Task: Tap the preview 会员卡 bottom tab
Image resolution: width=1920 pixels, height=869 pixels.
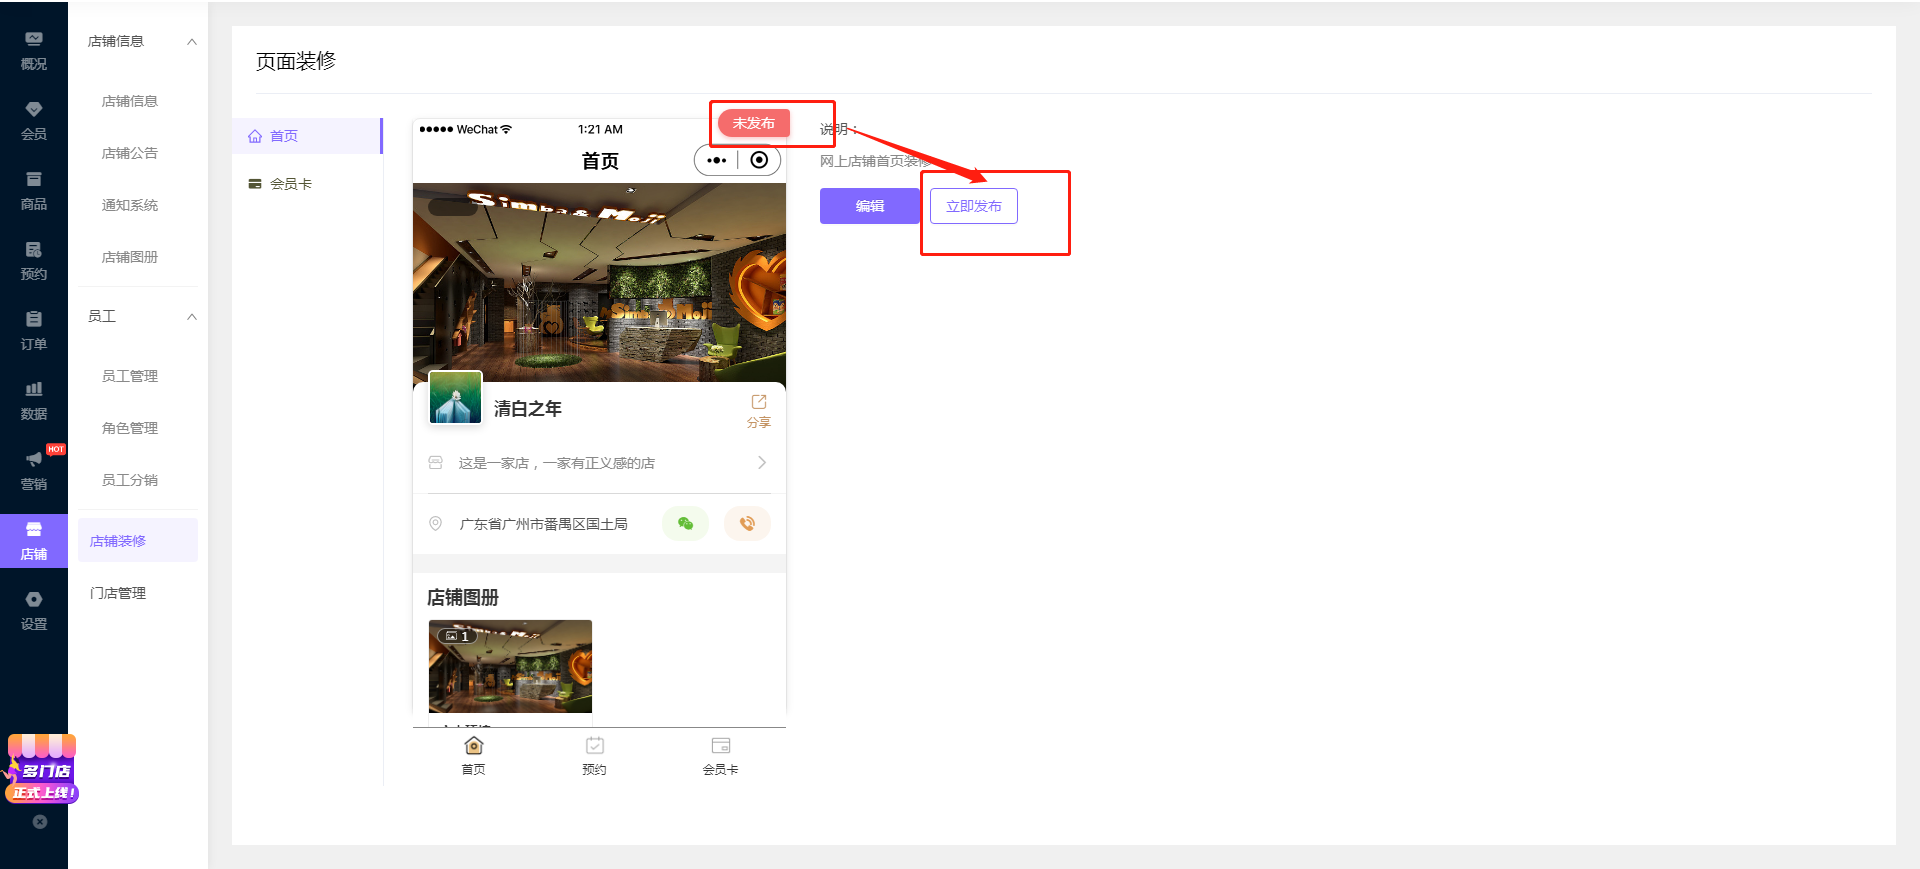Action: [720, 755]
